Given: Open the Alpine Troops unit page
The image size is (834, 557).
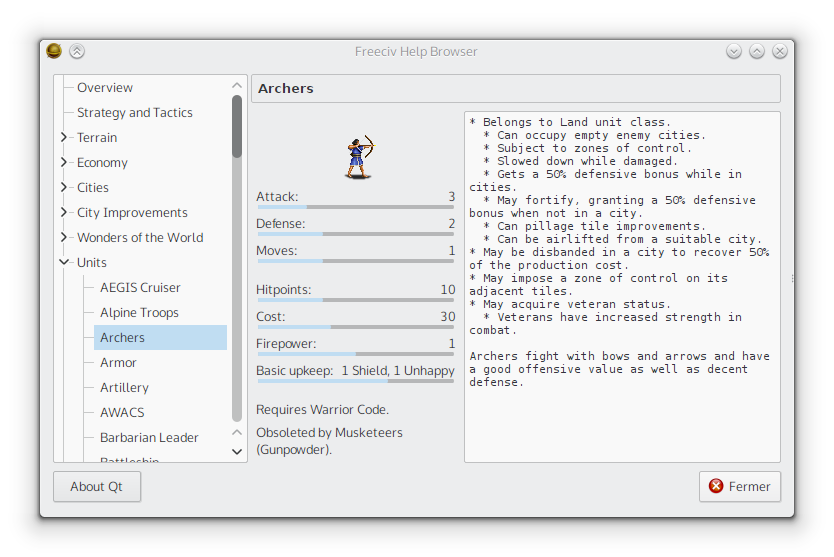Looking at the screenshot, I should click(139, 313).
